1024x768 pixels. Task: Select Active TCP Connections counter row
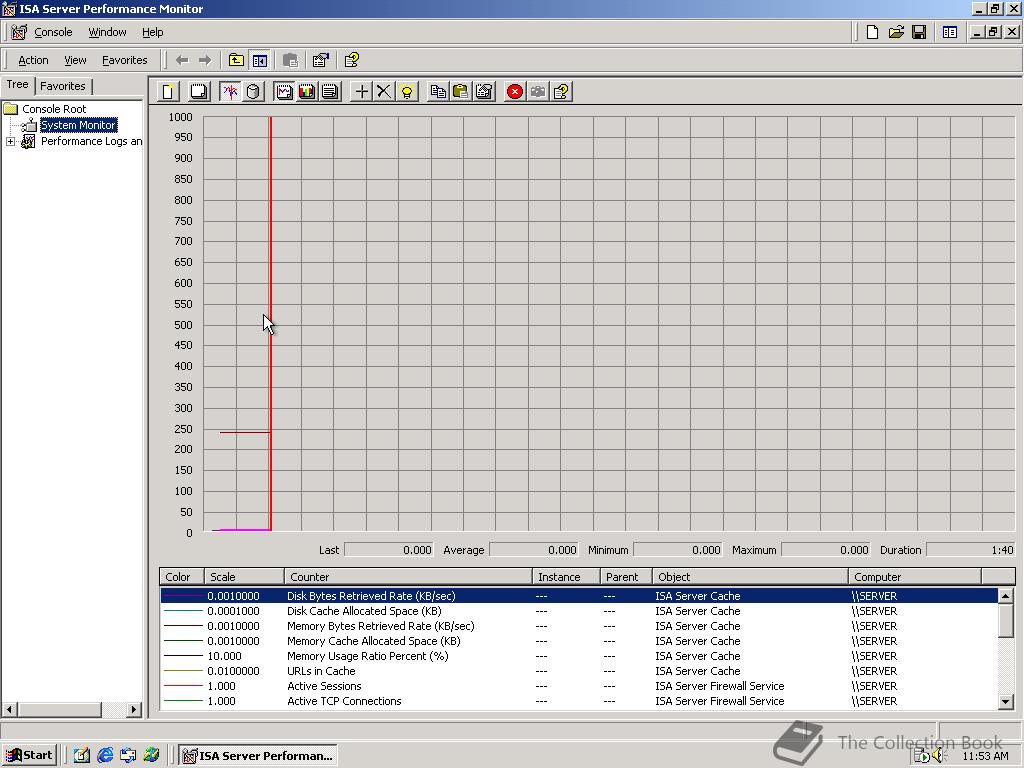[x=579, y=701]
